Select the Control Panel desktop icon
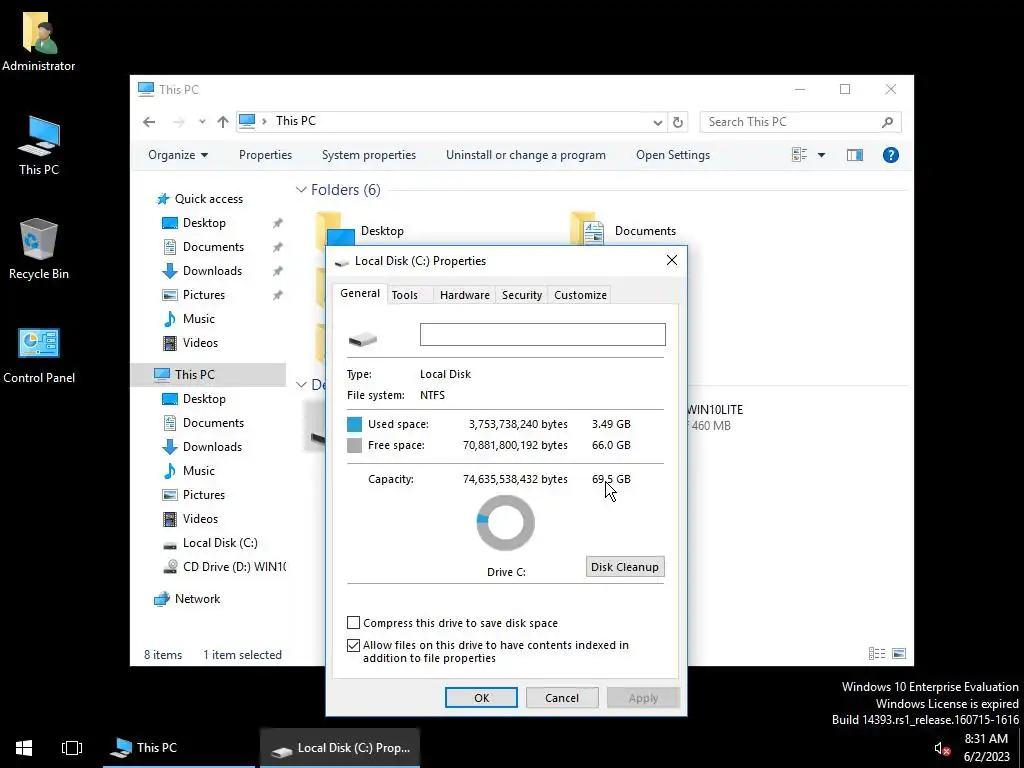Viewport: 1024px width, 768px height. (39, 355)
